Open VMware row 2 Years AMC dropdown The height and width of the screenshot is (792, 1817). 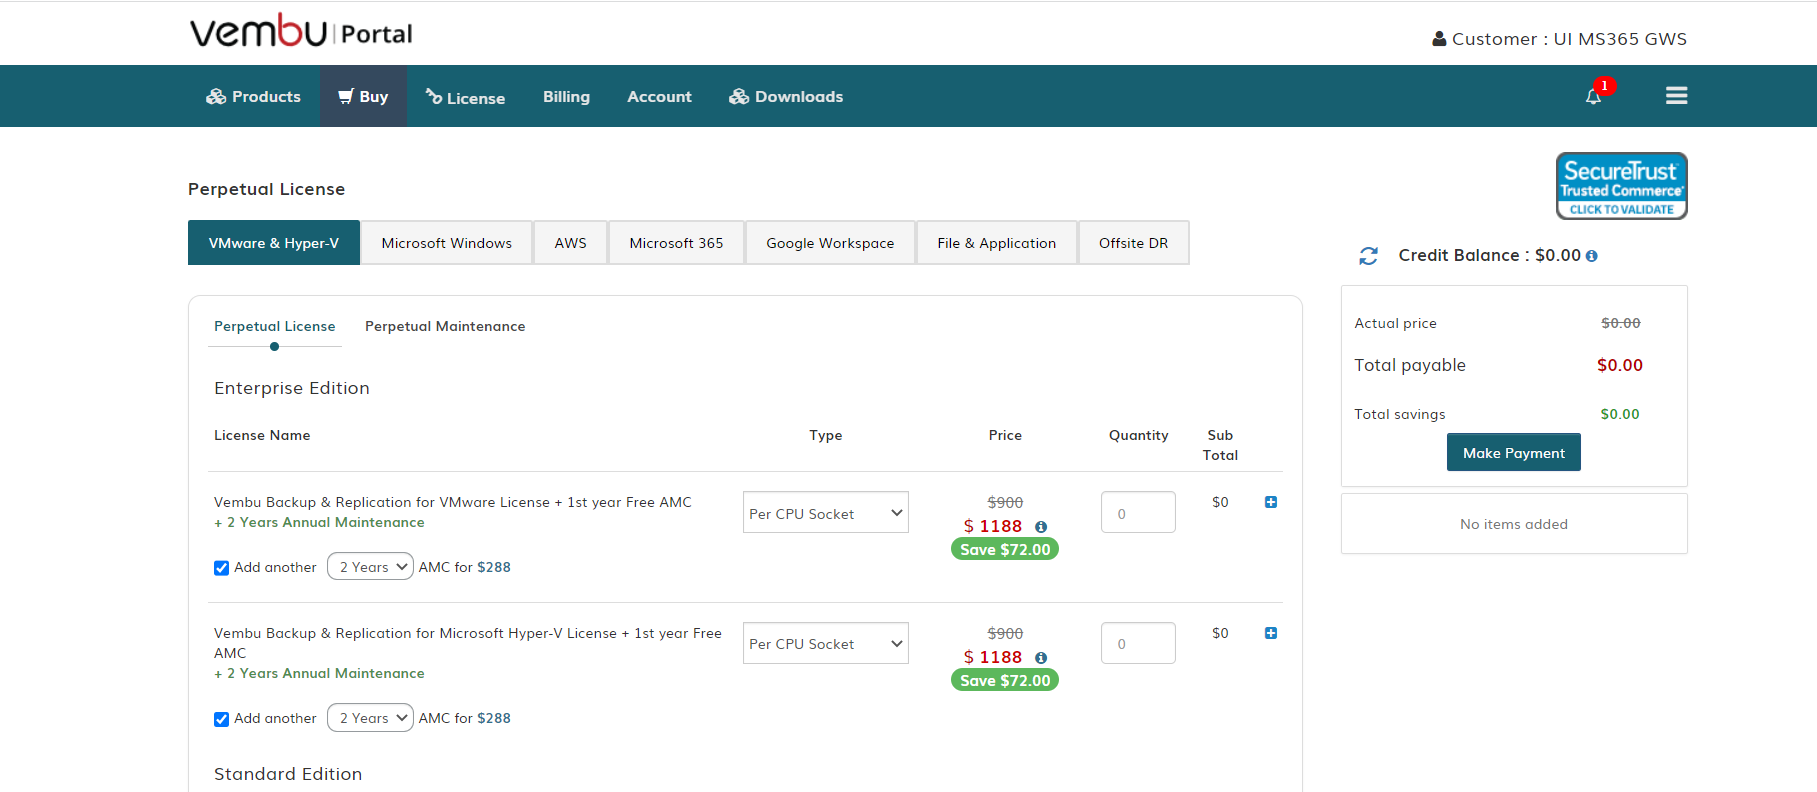point(370,567)
